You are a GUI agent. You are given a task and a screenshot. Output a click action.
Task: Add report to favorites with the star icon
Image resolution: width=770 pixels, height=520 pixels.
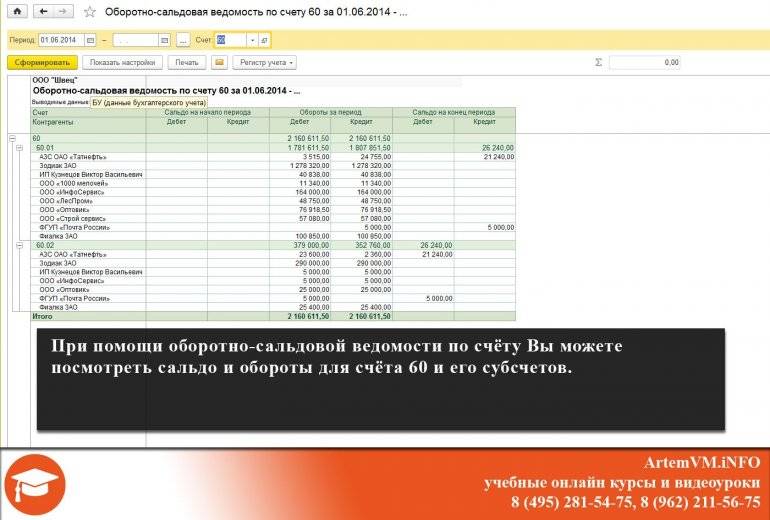[91, 12]
